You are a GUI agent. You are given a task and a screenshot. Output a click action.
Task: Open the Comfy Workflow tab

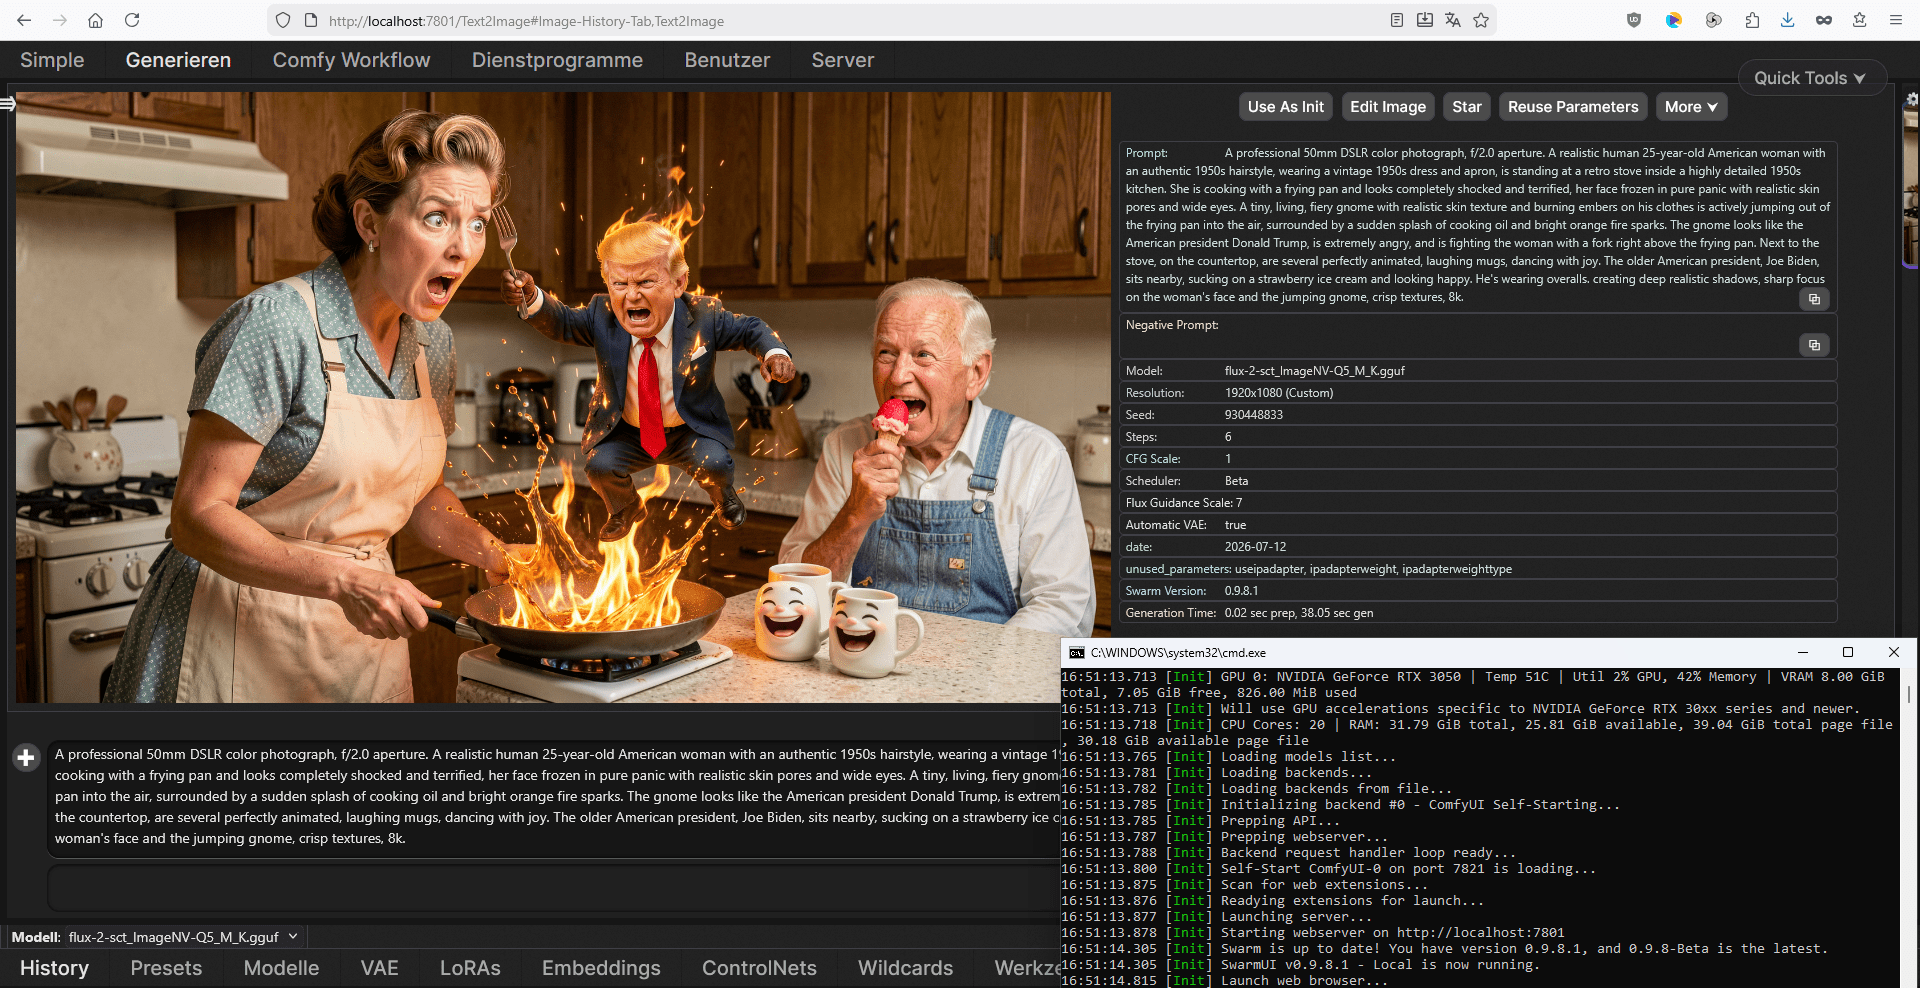pyautogui.click(x=351, y=60)
